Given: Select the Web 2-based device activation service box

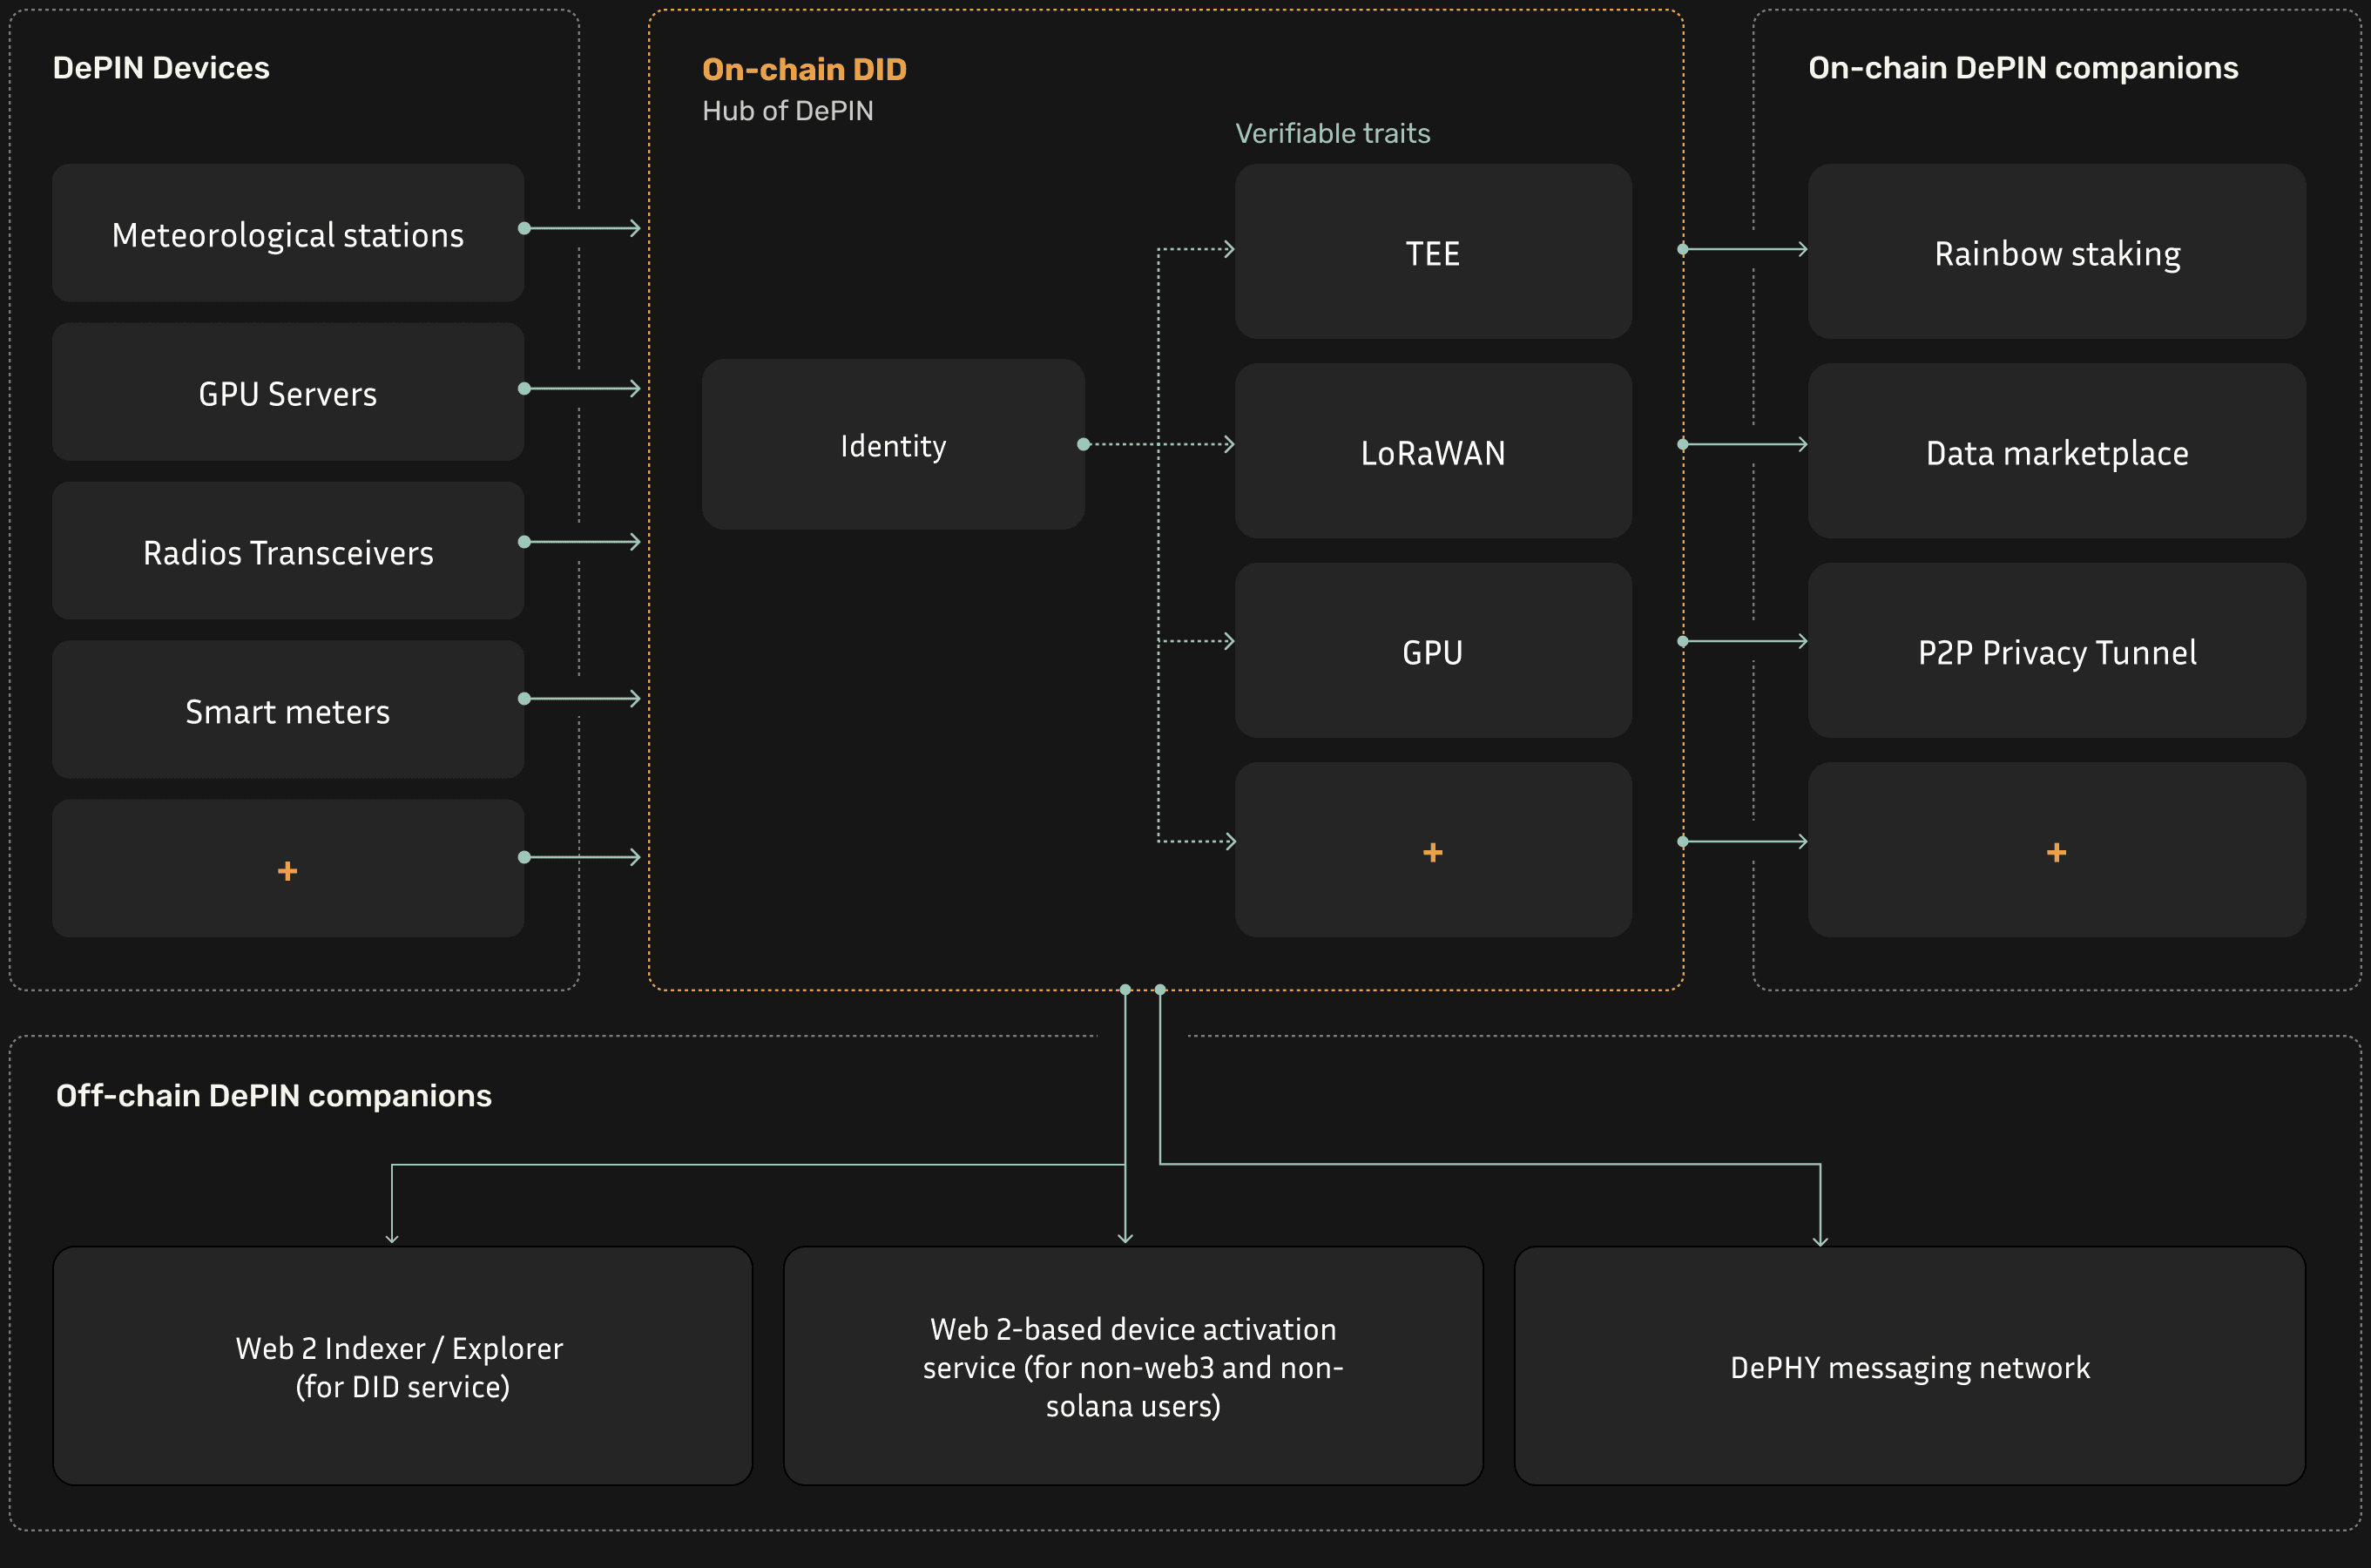Looking at the screenshot, I should [x=1133, y=1366].
